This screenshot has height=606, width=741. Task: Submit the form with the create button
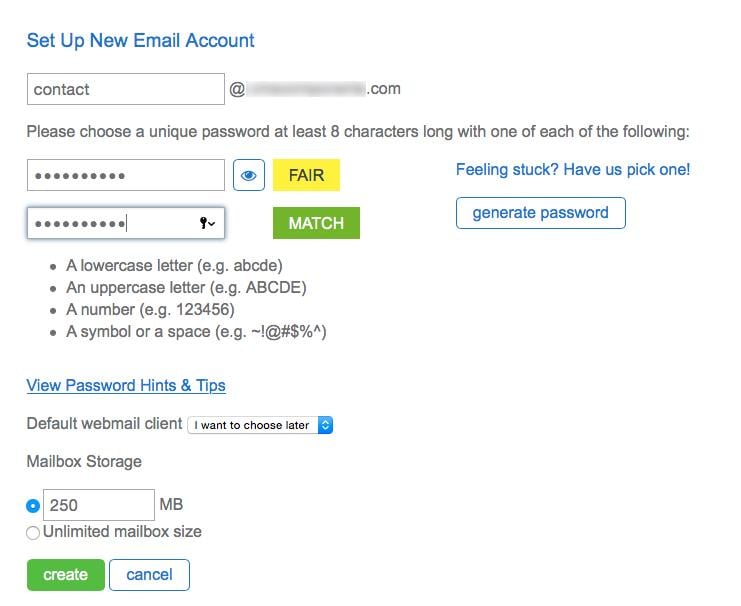point(65,575)
